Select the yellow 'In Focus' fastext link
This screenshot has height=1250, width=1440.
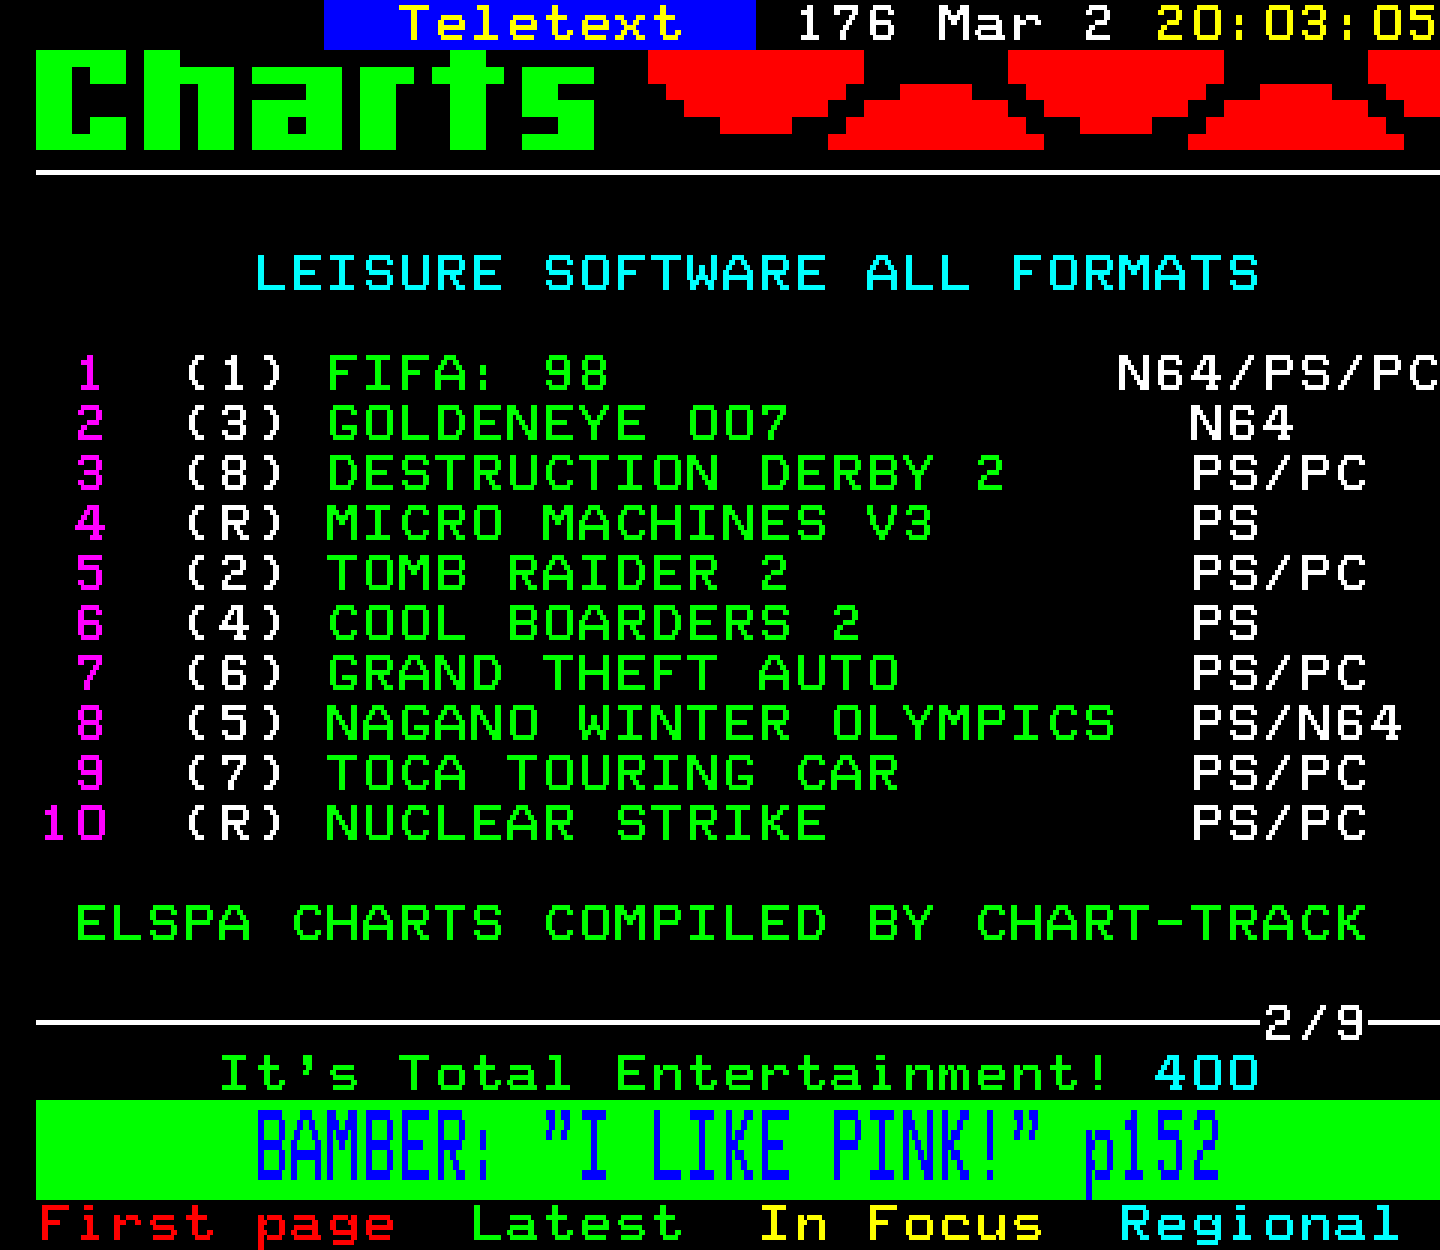click(x=900, y=1223)
